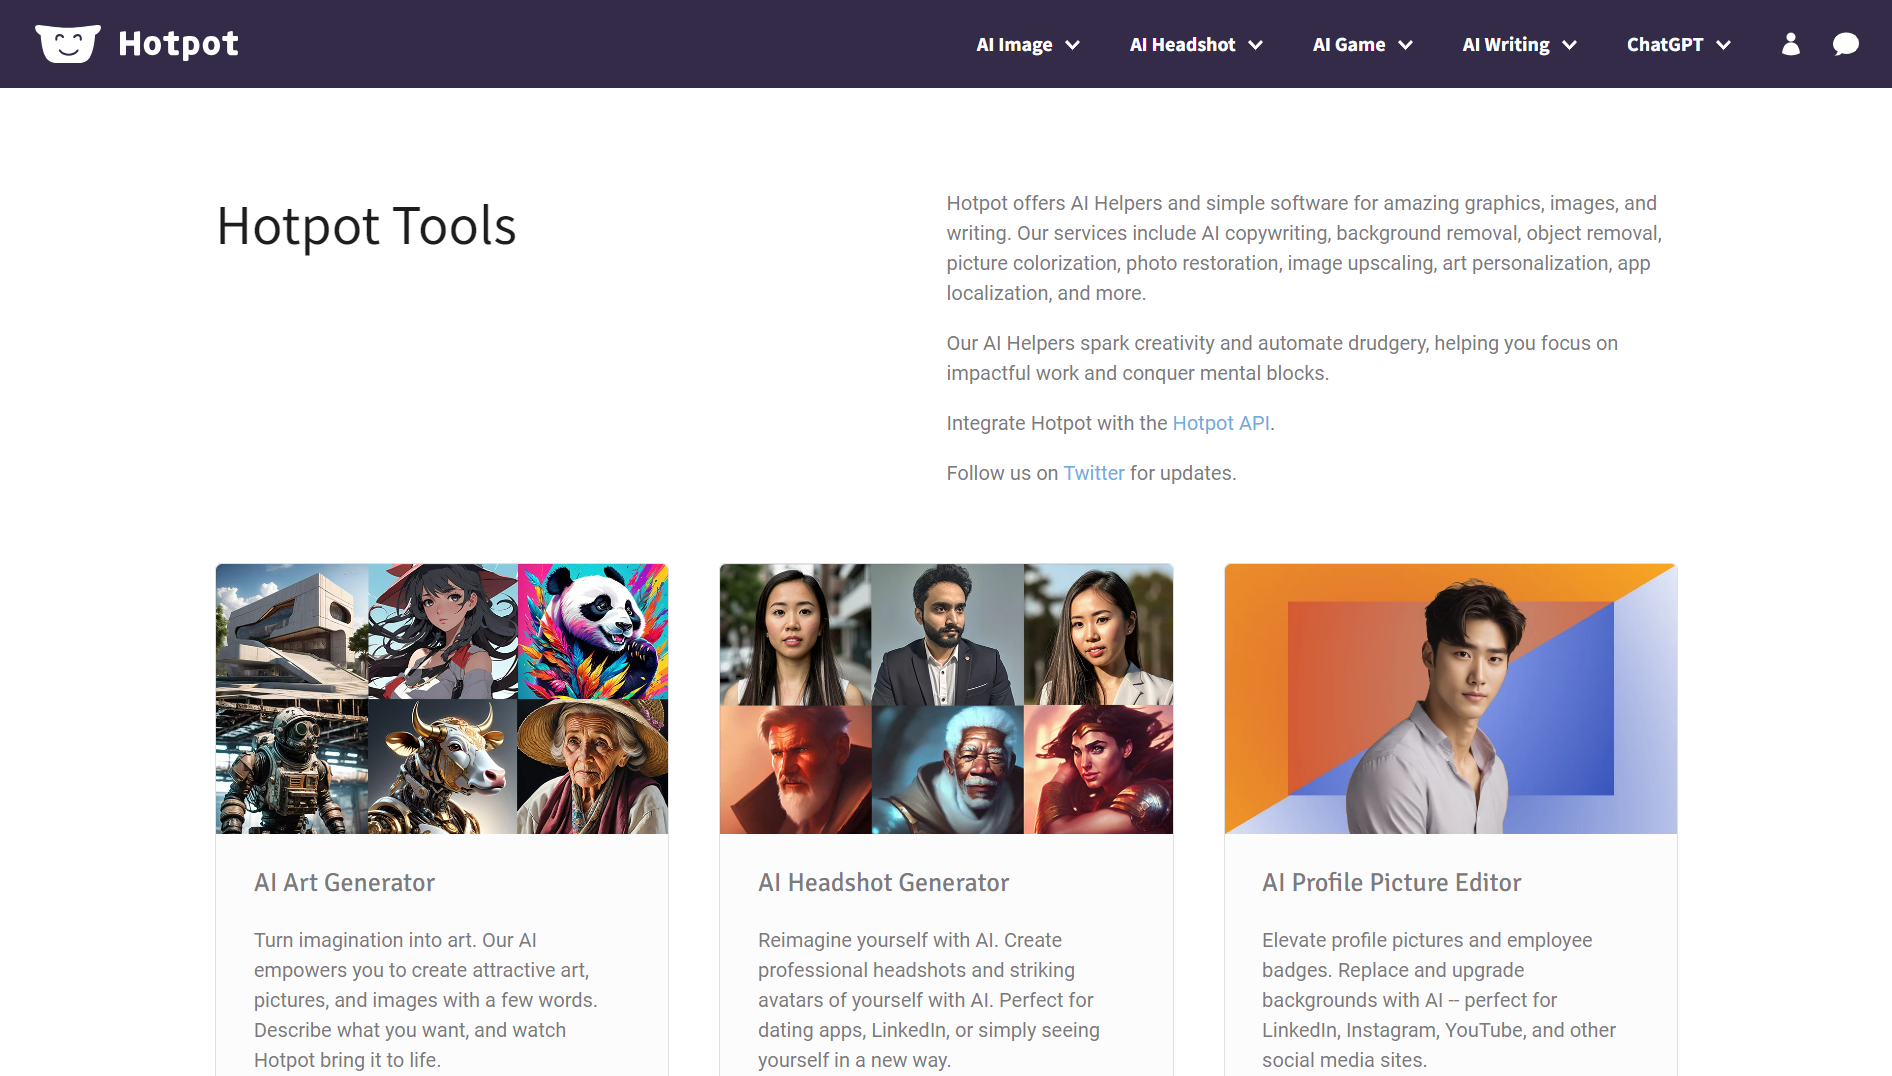The width and height of the screenshot is (1892, 1076).
Task: Follow the Hotpot API link
Action: pos(1221,423)
